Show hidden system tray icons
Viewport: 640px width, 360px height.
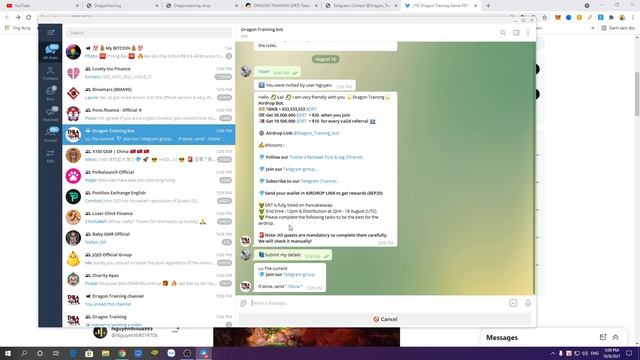click(553, 353)
